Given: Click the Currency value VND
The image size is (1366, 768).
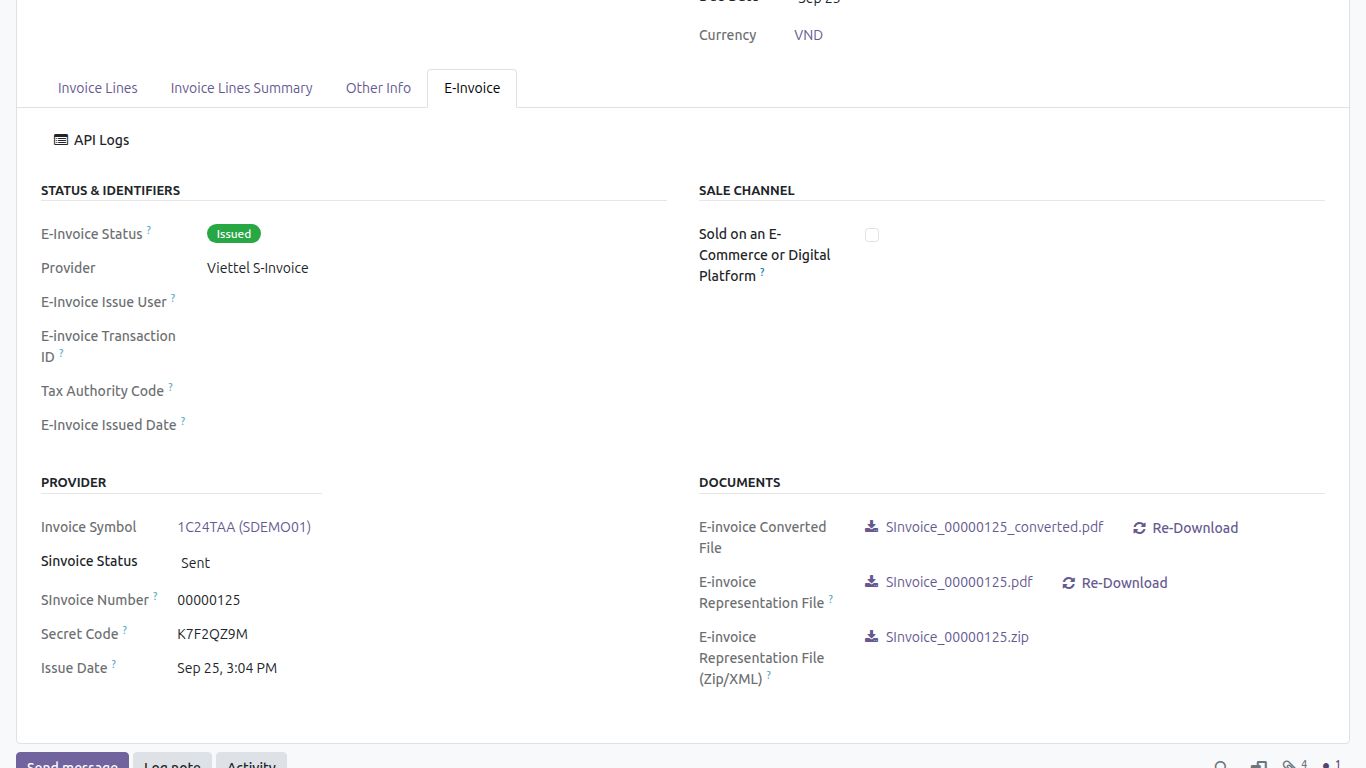Looking at the screenshot, I should [x=808, y=35].
